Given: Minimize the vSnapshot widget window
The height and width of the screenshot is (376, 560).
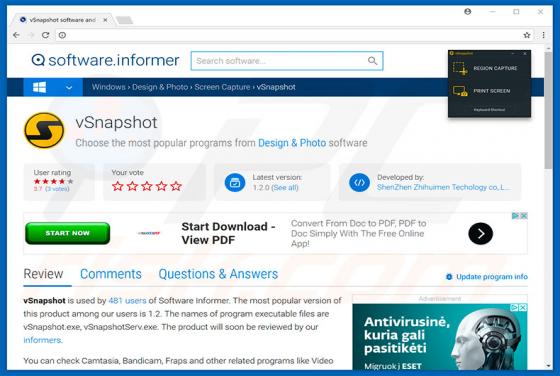Looking at the screenshot, I should pyautogui.click(x=513, y=54).
